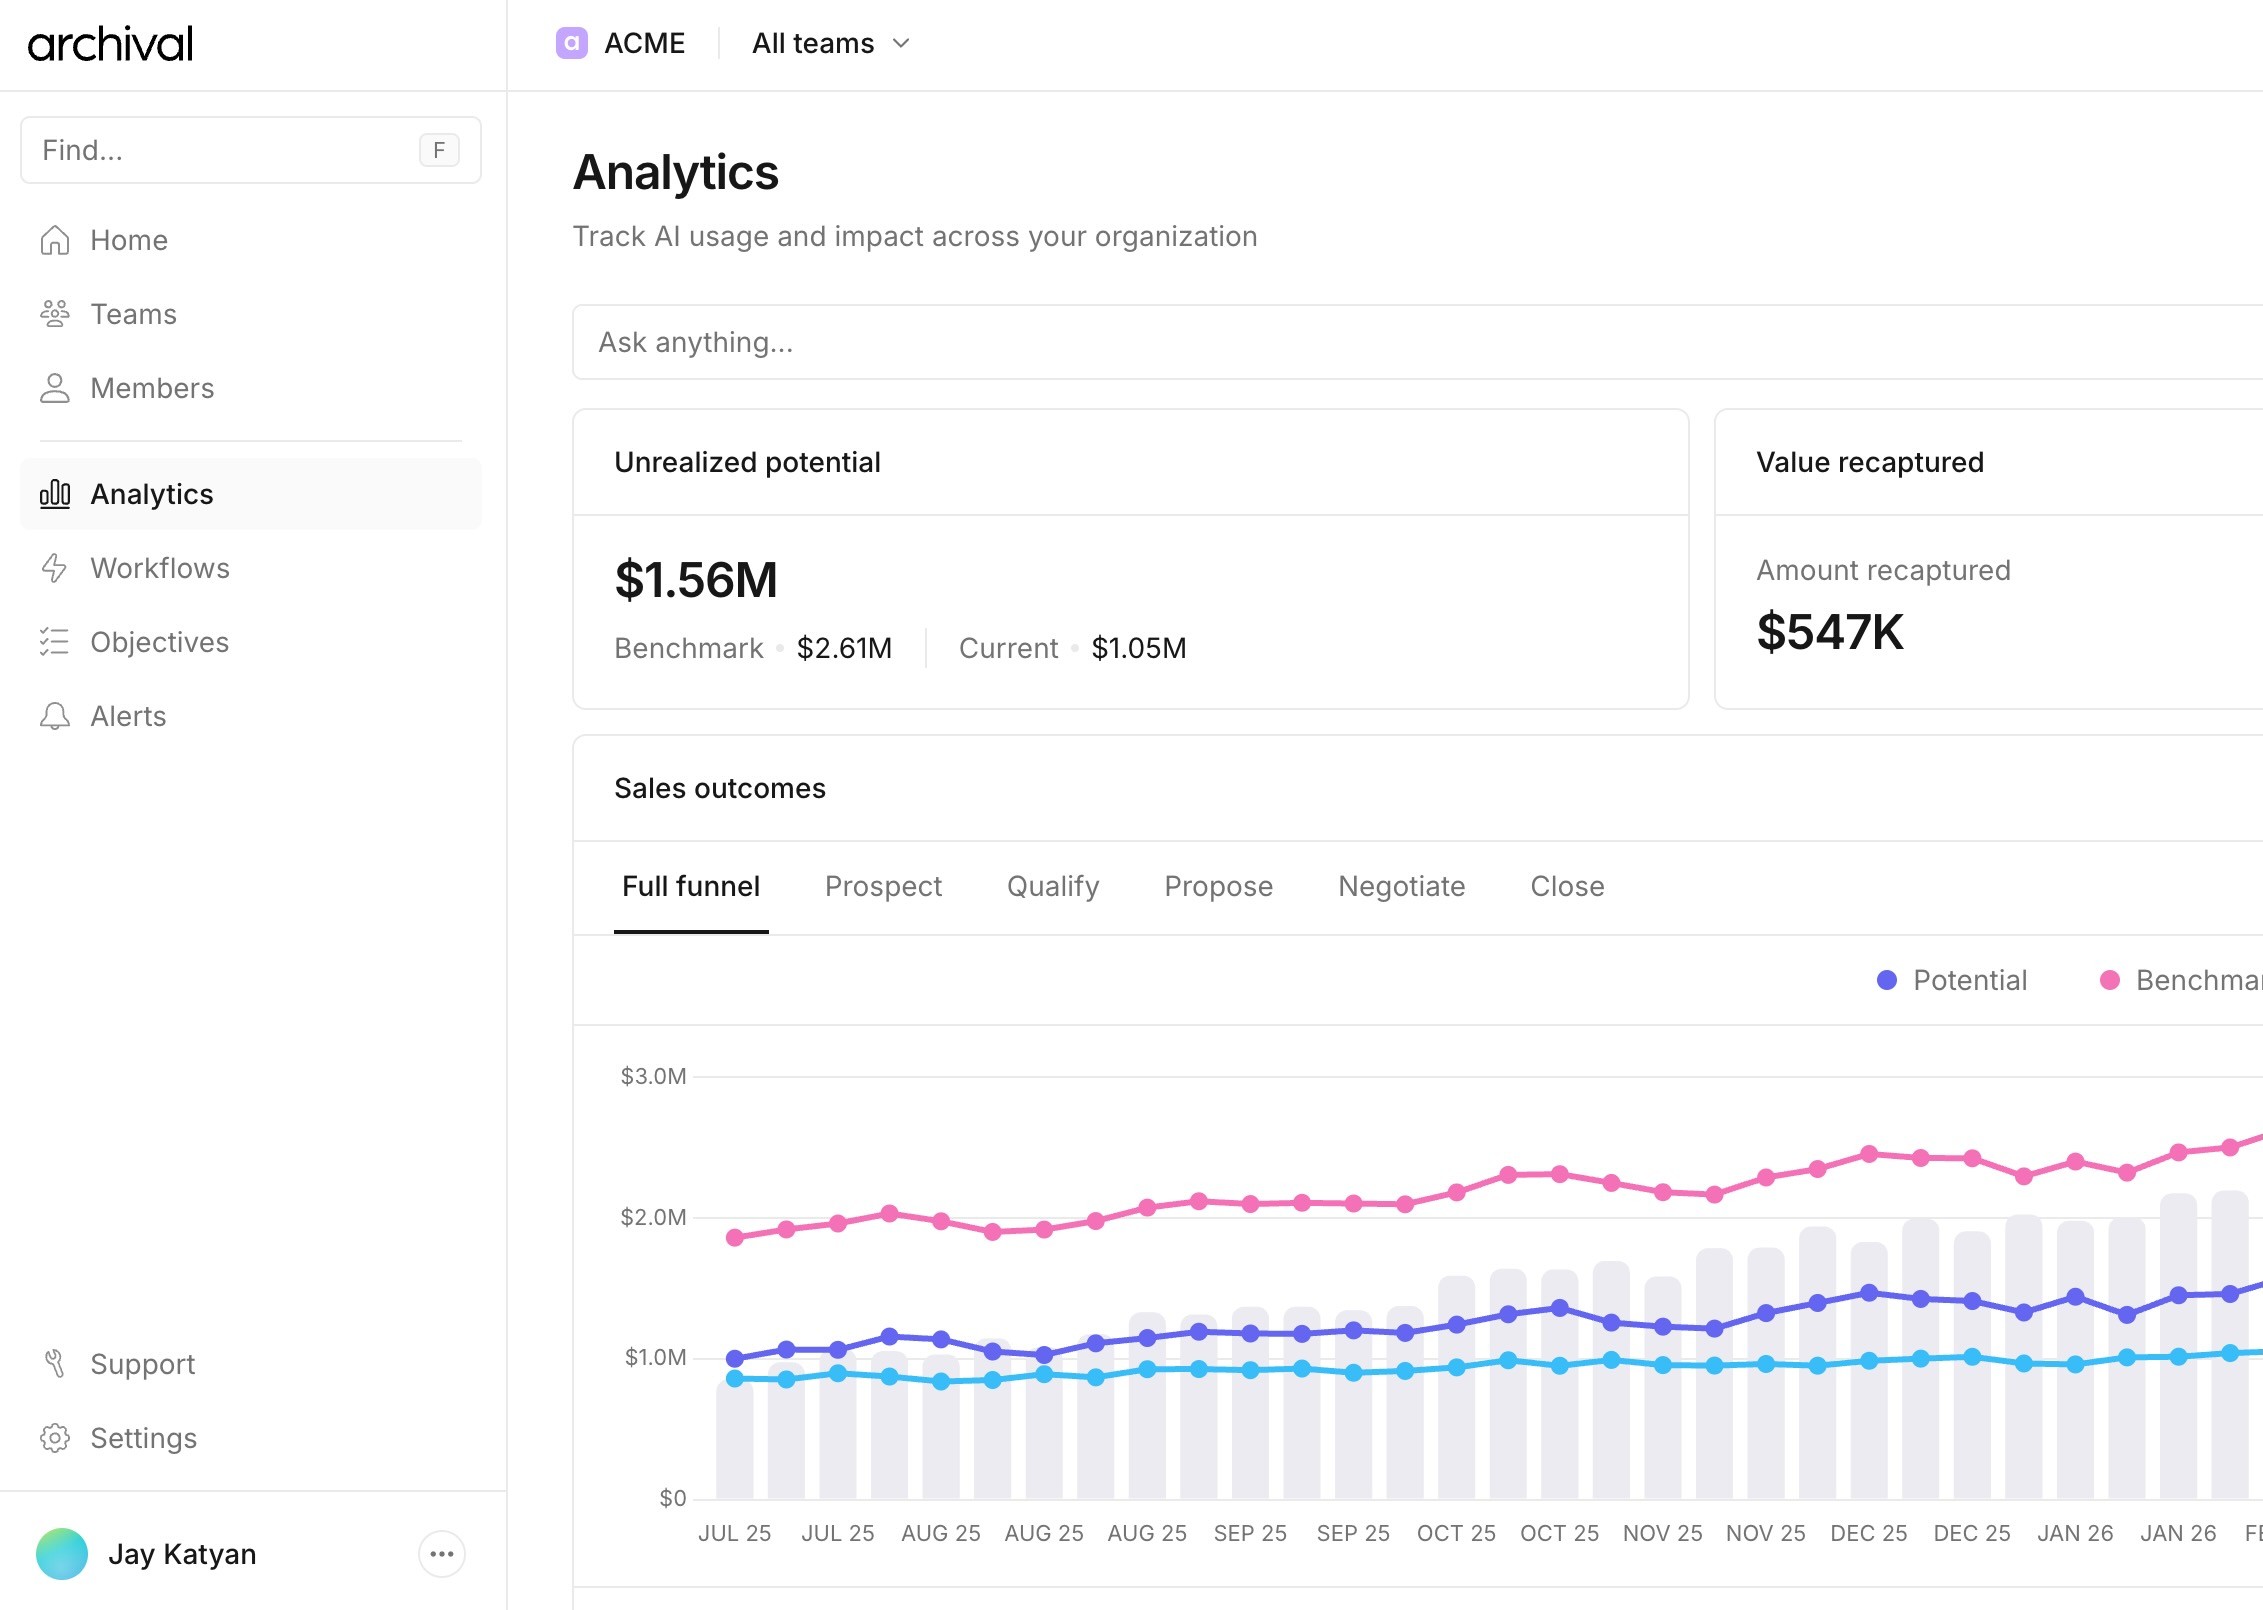
Task: Switch to the Prospect tab
Action: [x=883, y=886]
